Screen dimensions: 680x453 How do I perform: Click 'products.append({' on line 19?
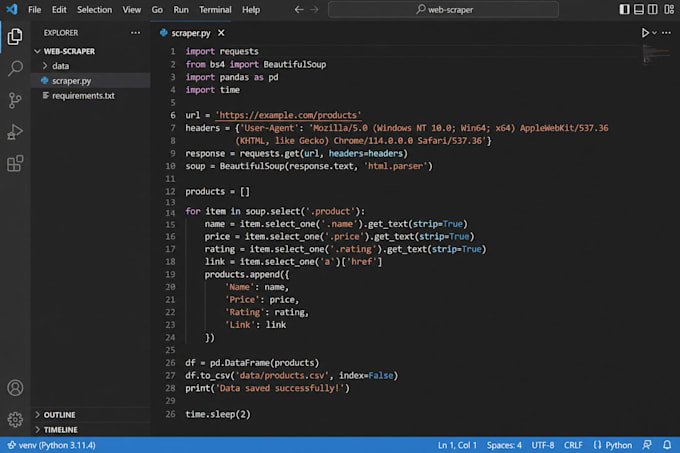coord(247,274)
